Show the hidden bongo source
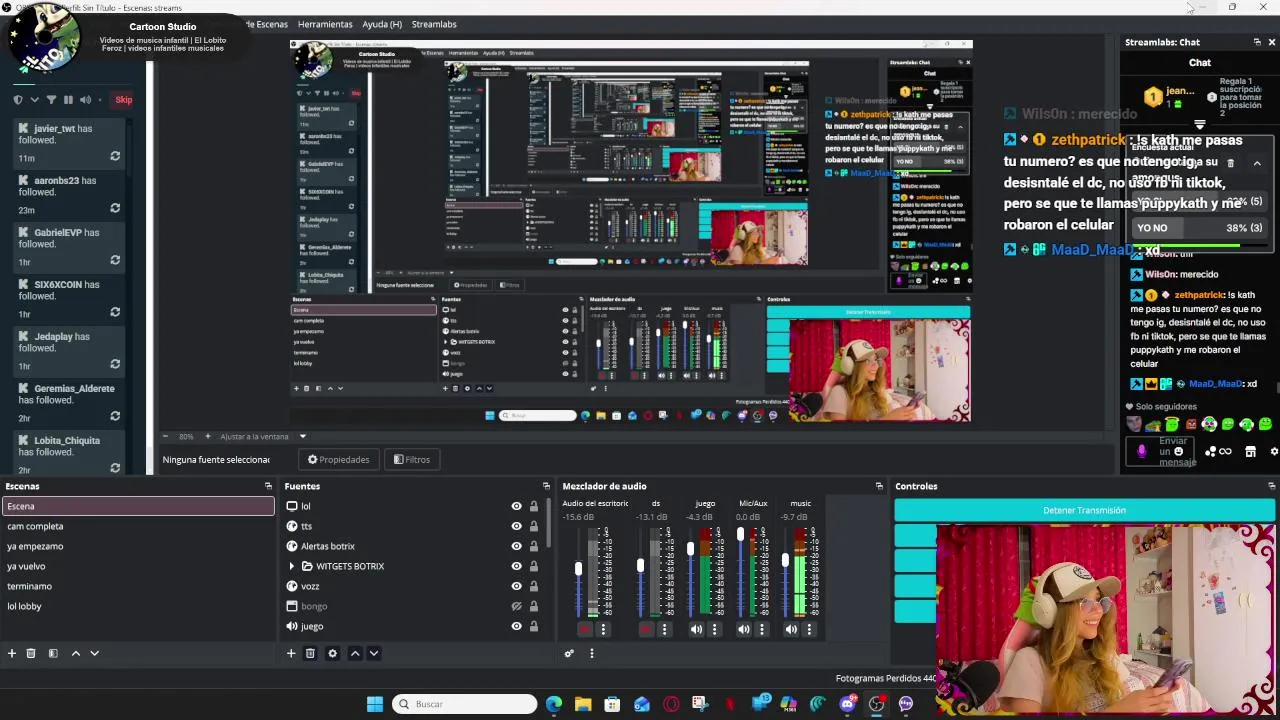This screenshot has width=1280, height=720. point(516,606)
